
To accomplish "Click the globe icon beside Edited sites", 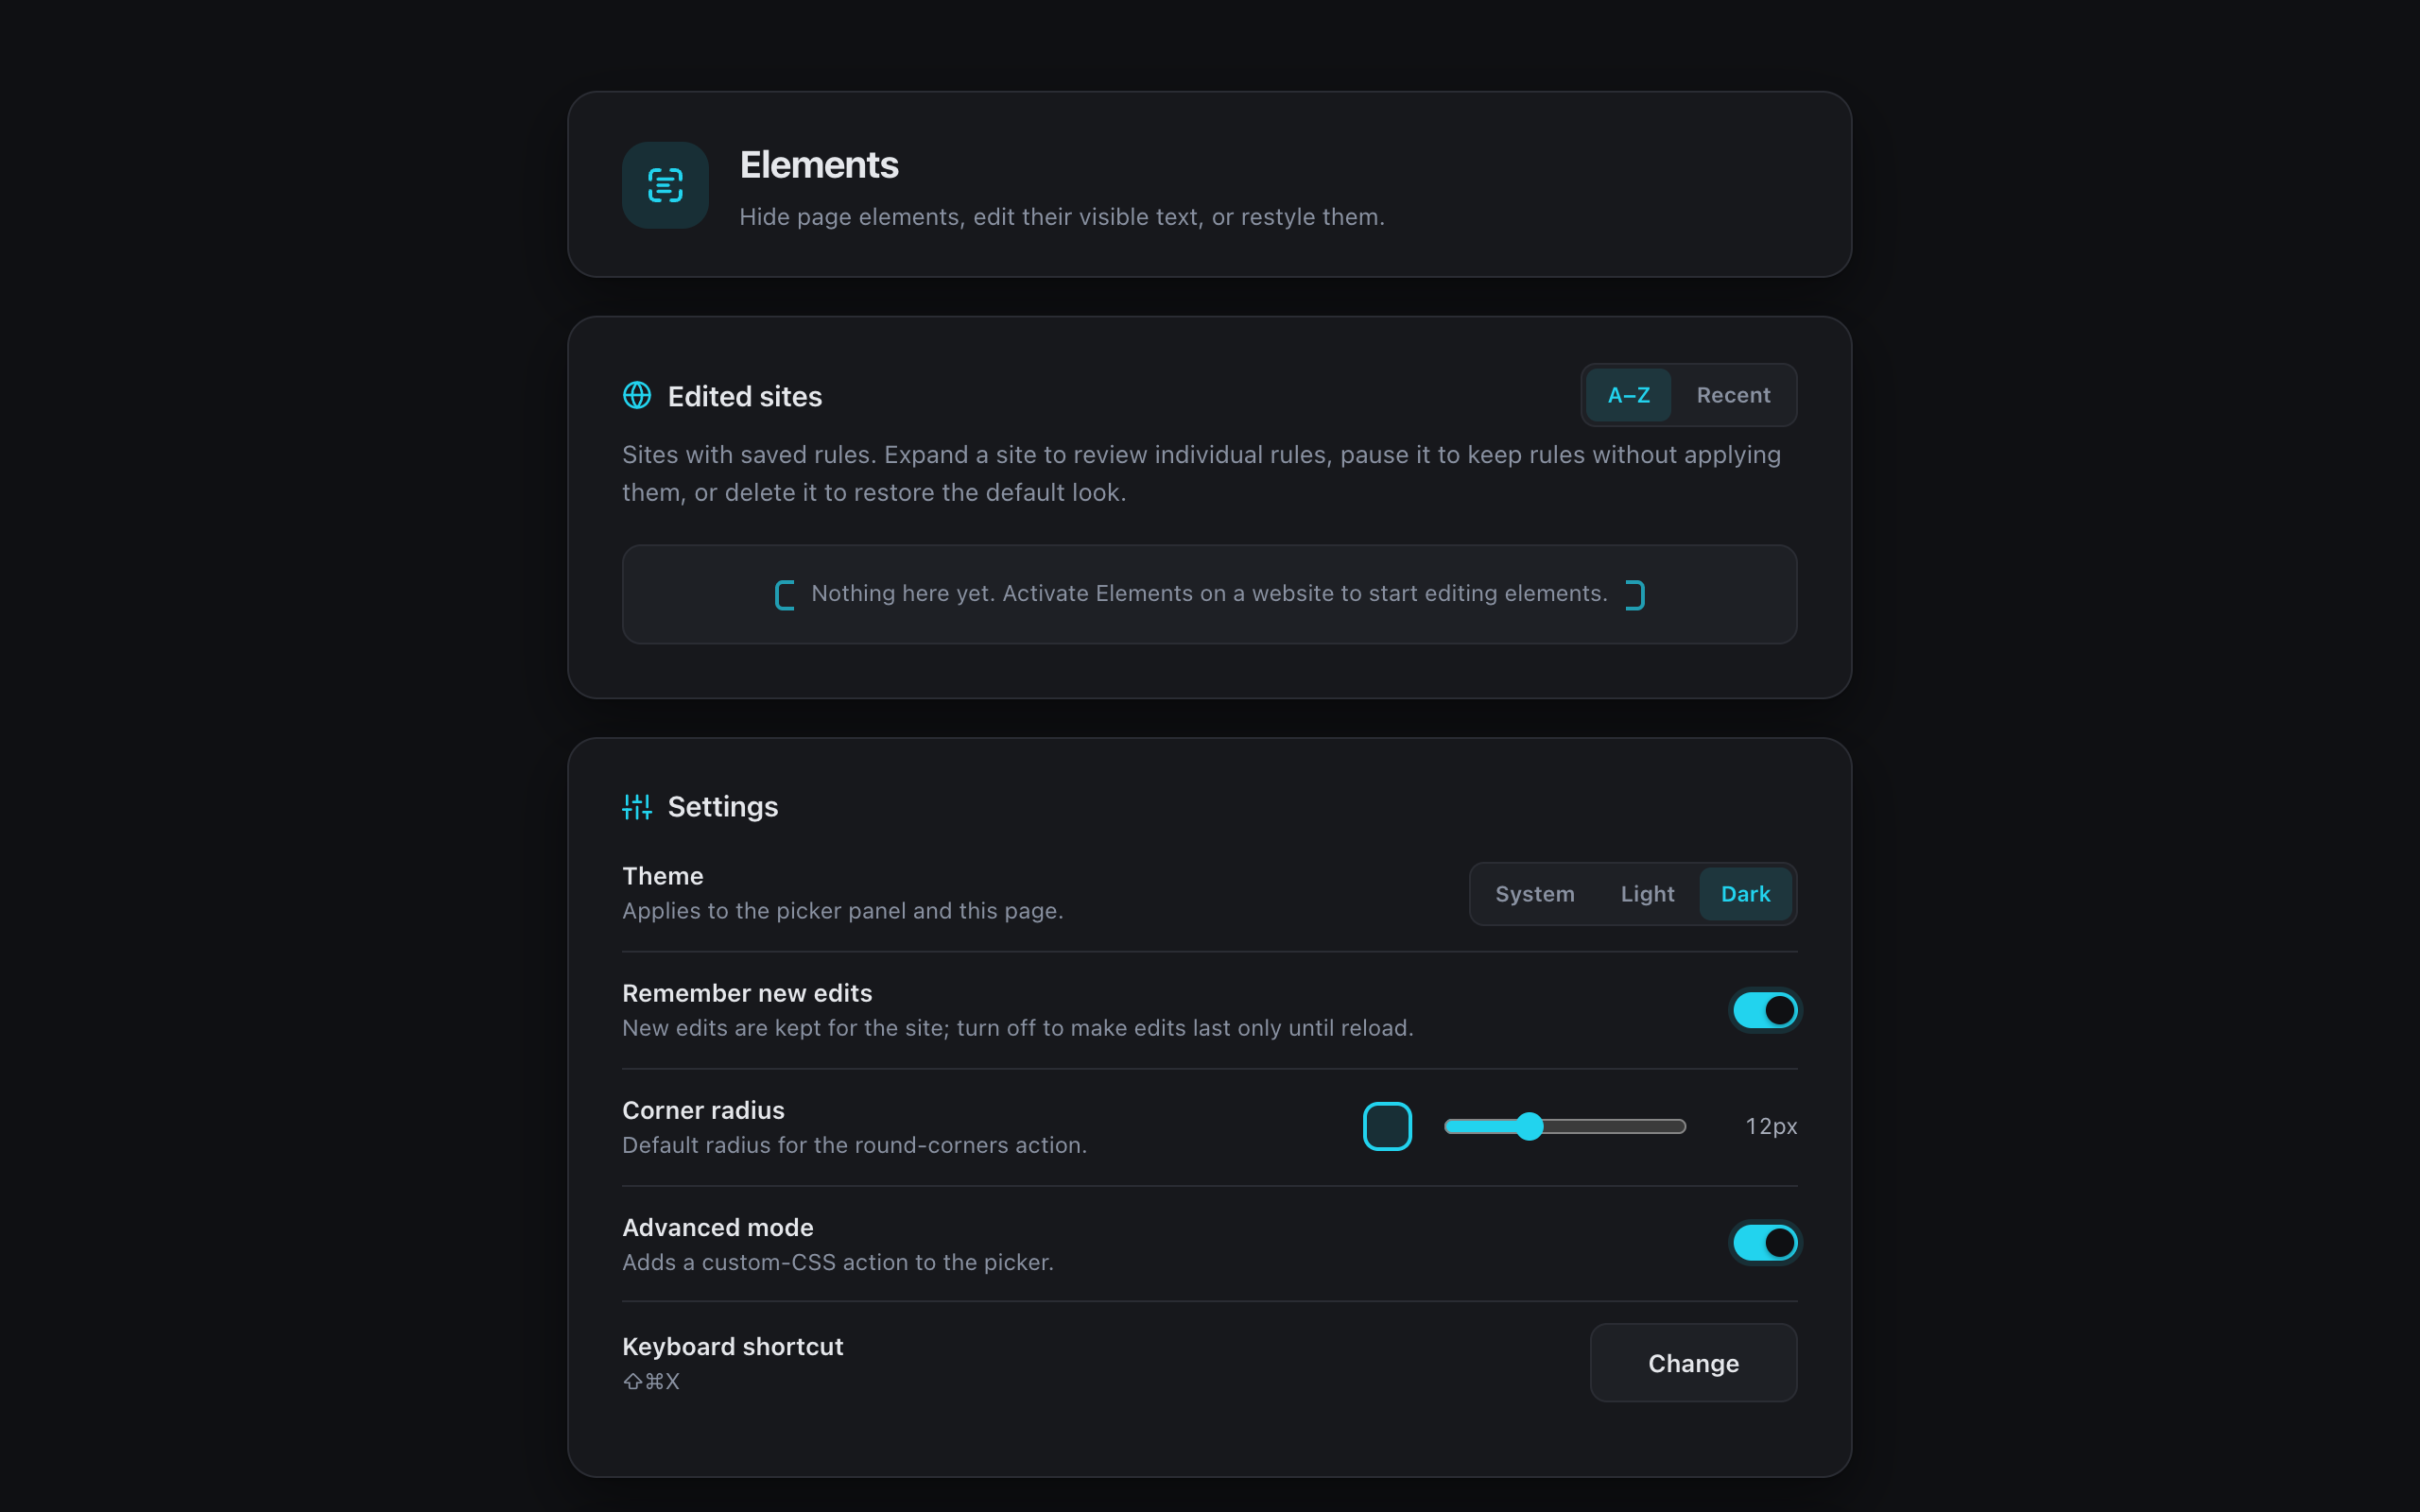I will tap(637, 395).
